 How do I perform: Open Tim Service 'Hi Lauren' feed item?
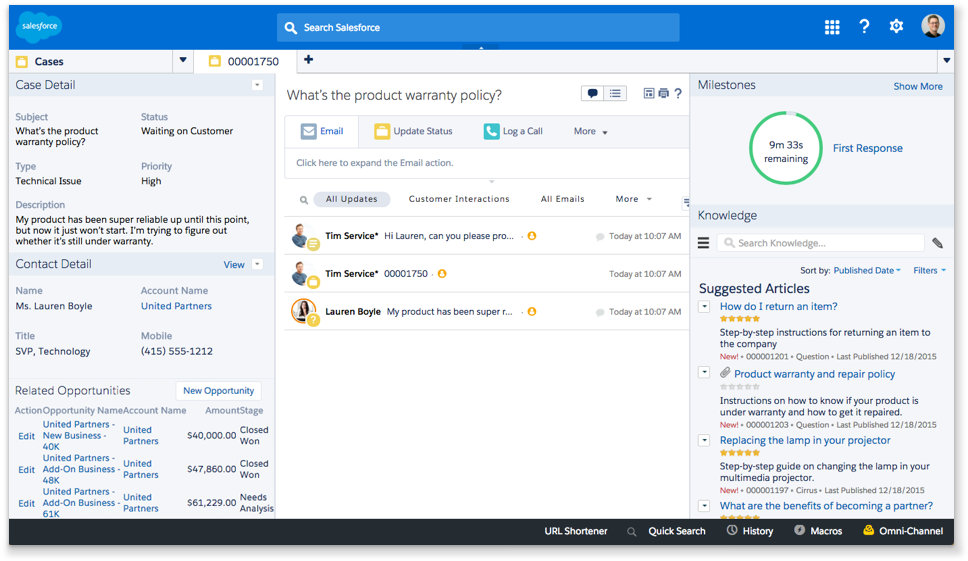486,236
